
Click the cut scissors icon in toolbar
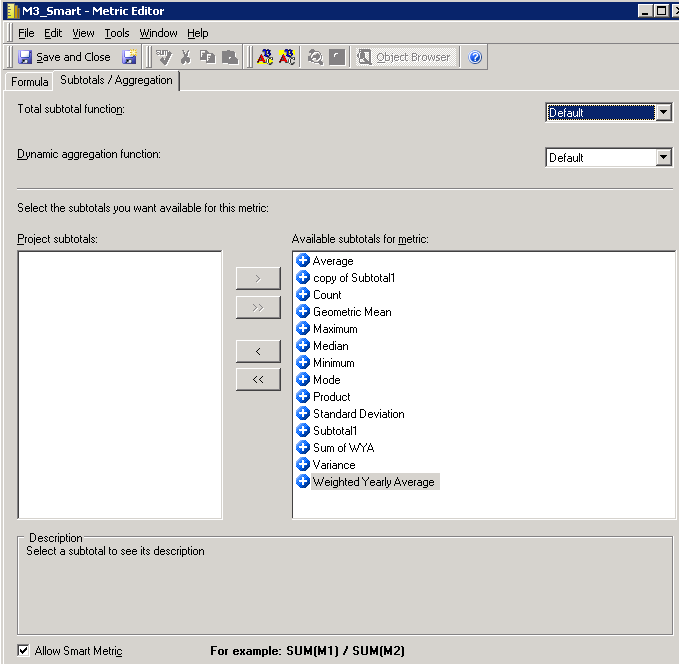[x=185, y=57]
